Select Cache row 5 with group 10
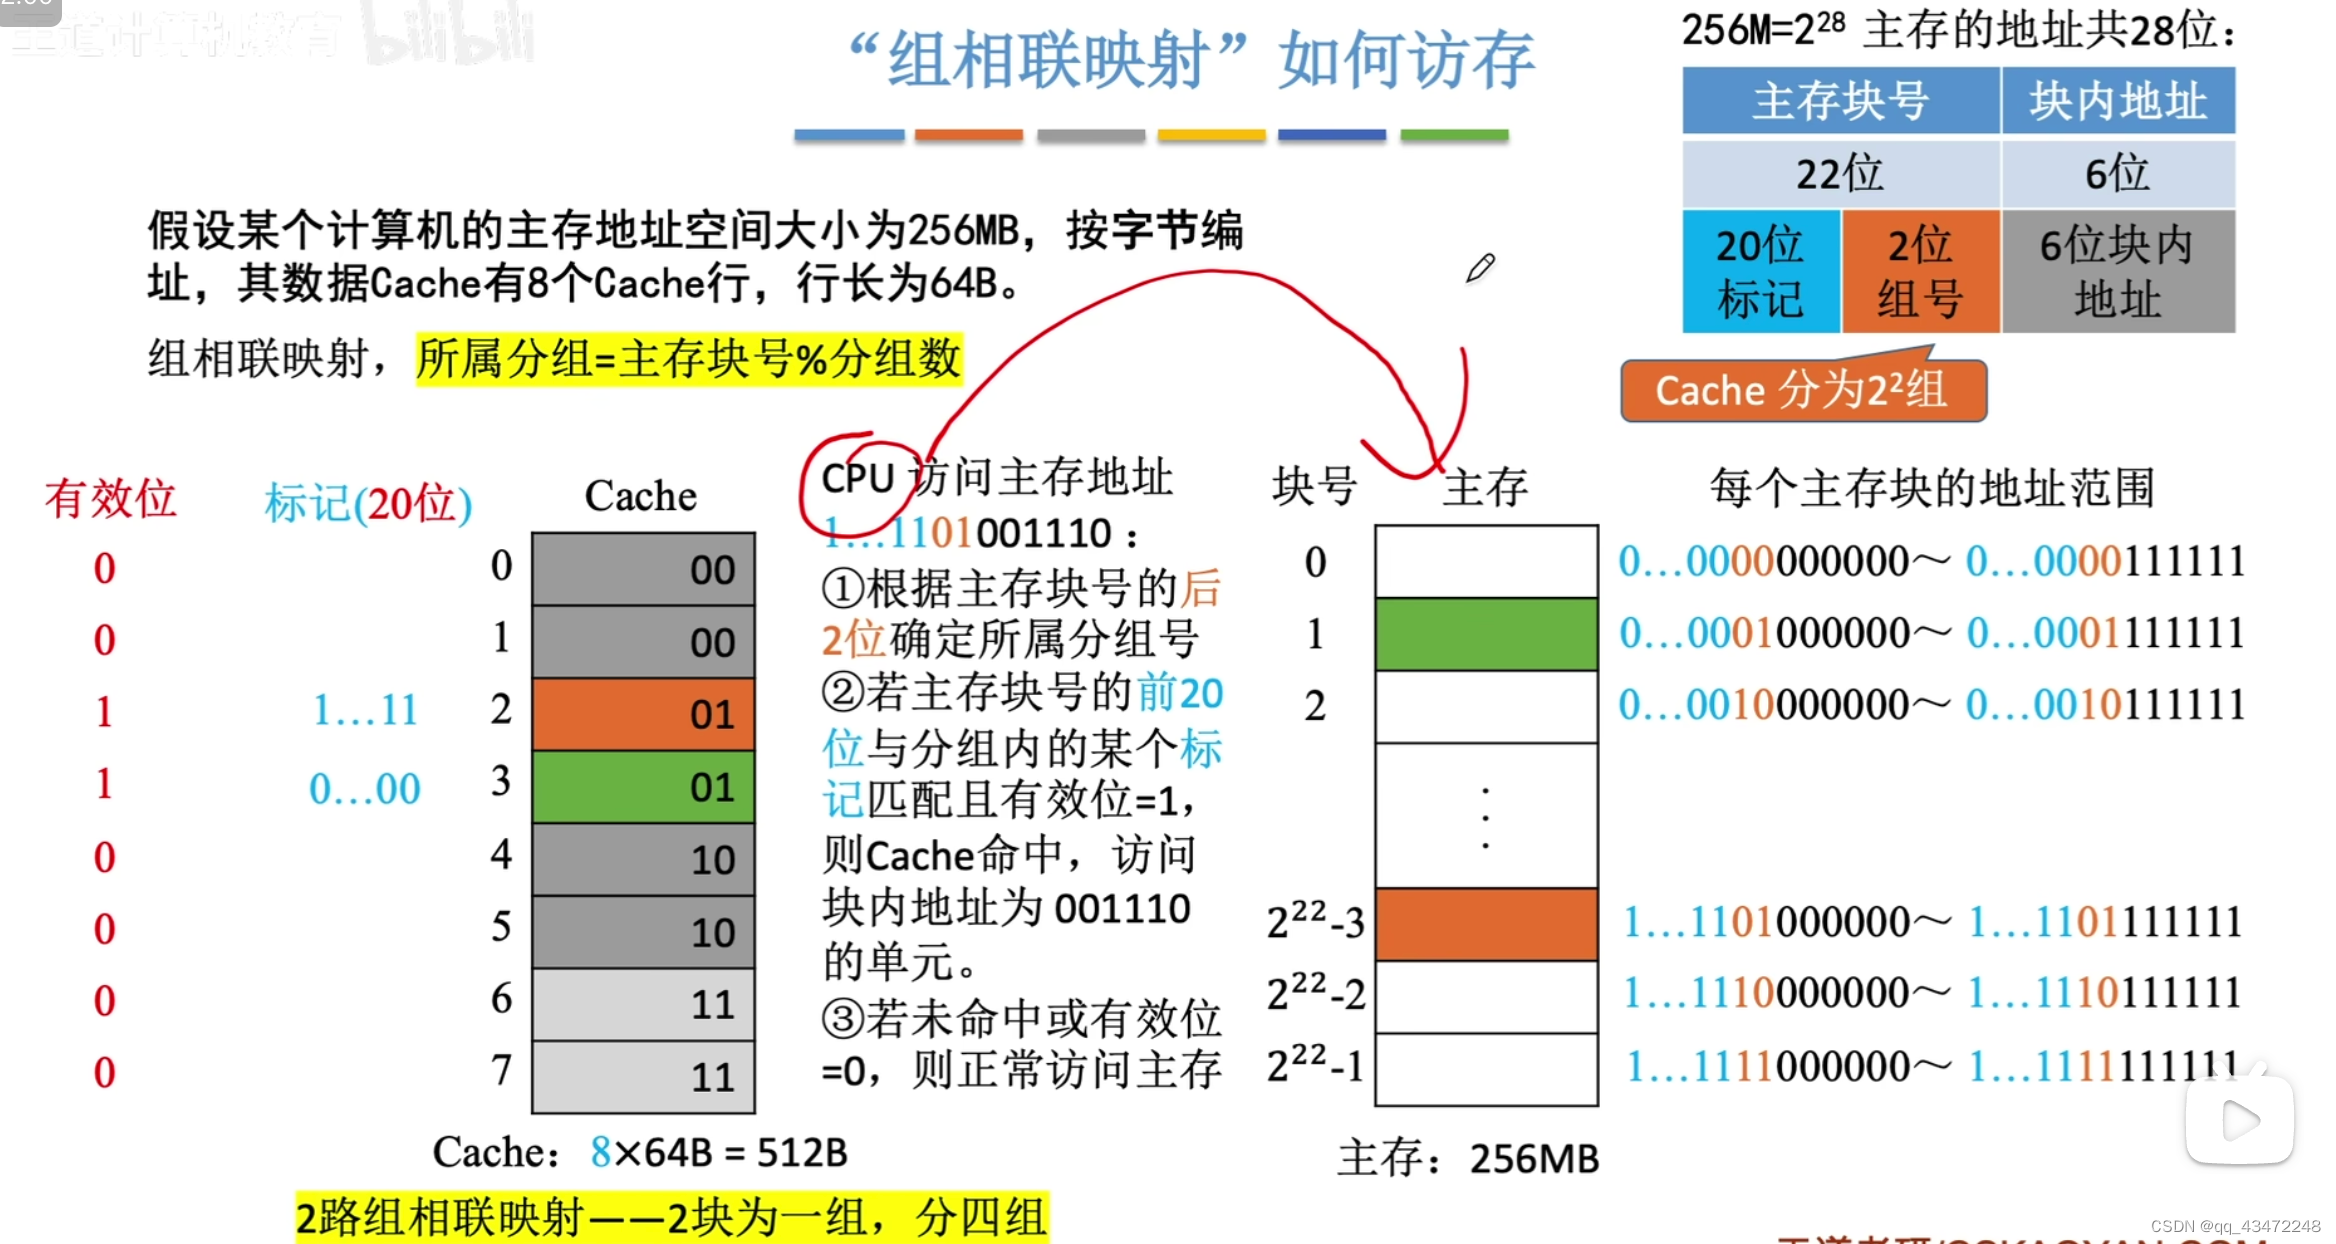Viewport: 2336px width, 1244px height. click(x=643, y=932)
